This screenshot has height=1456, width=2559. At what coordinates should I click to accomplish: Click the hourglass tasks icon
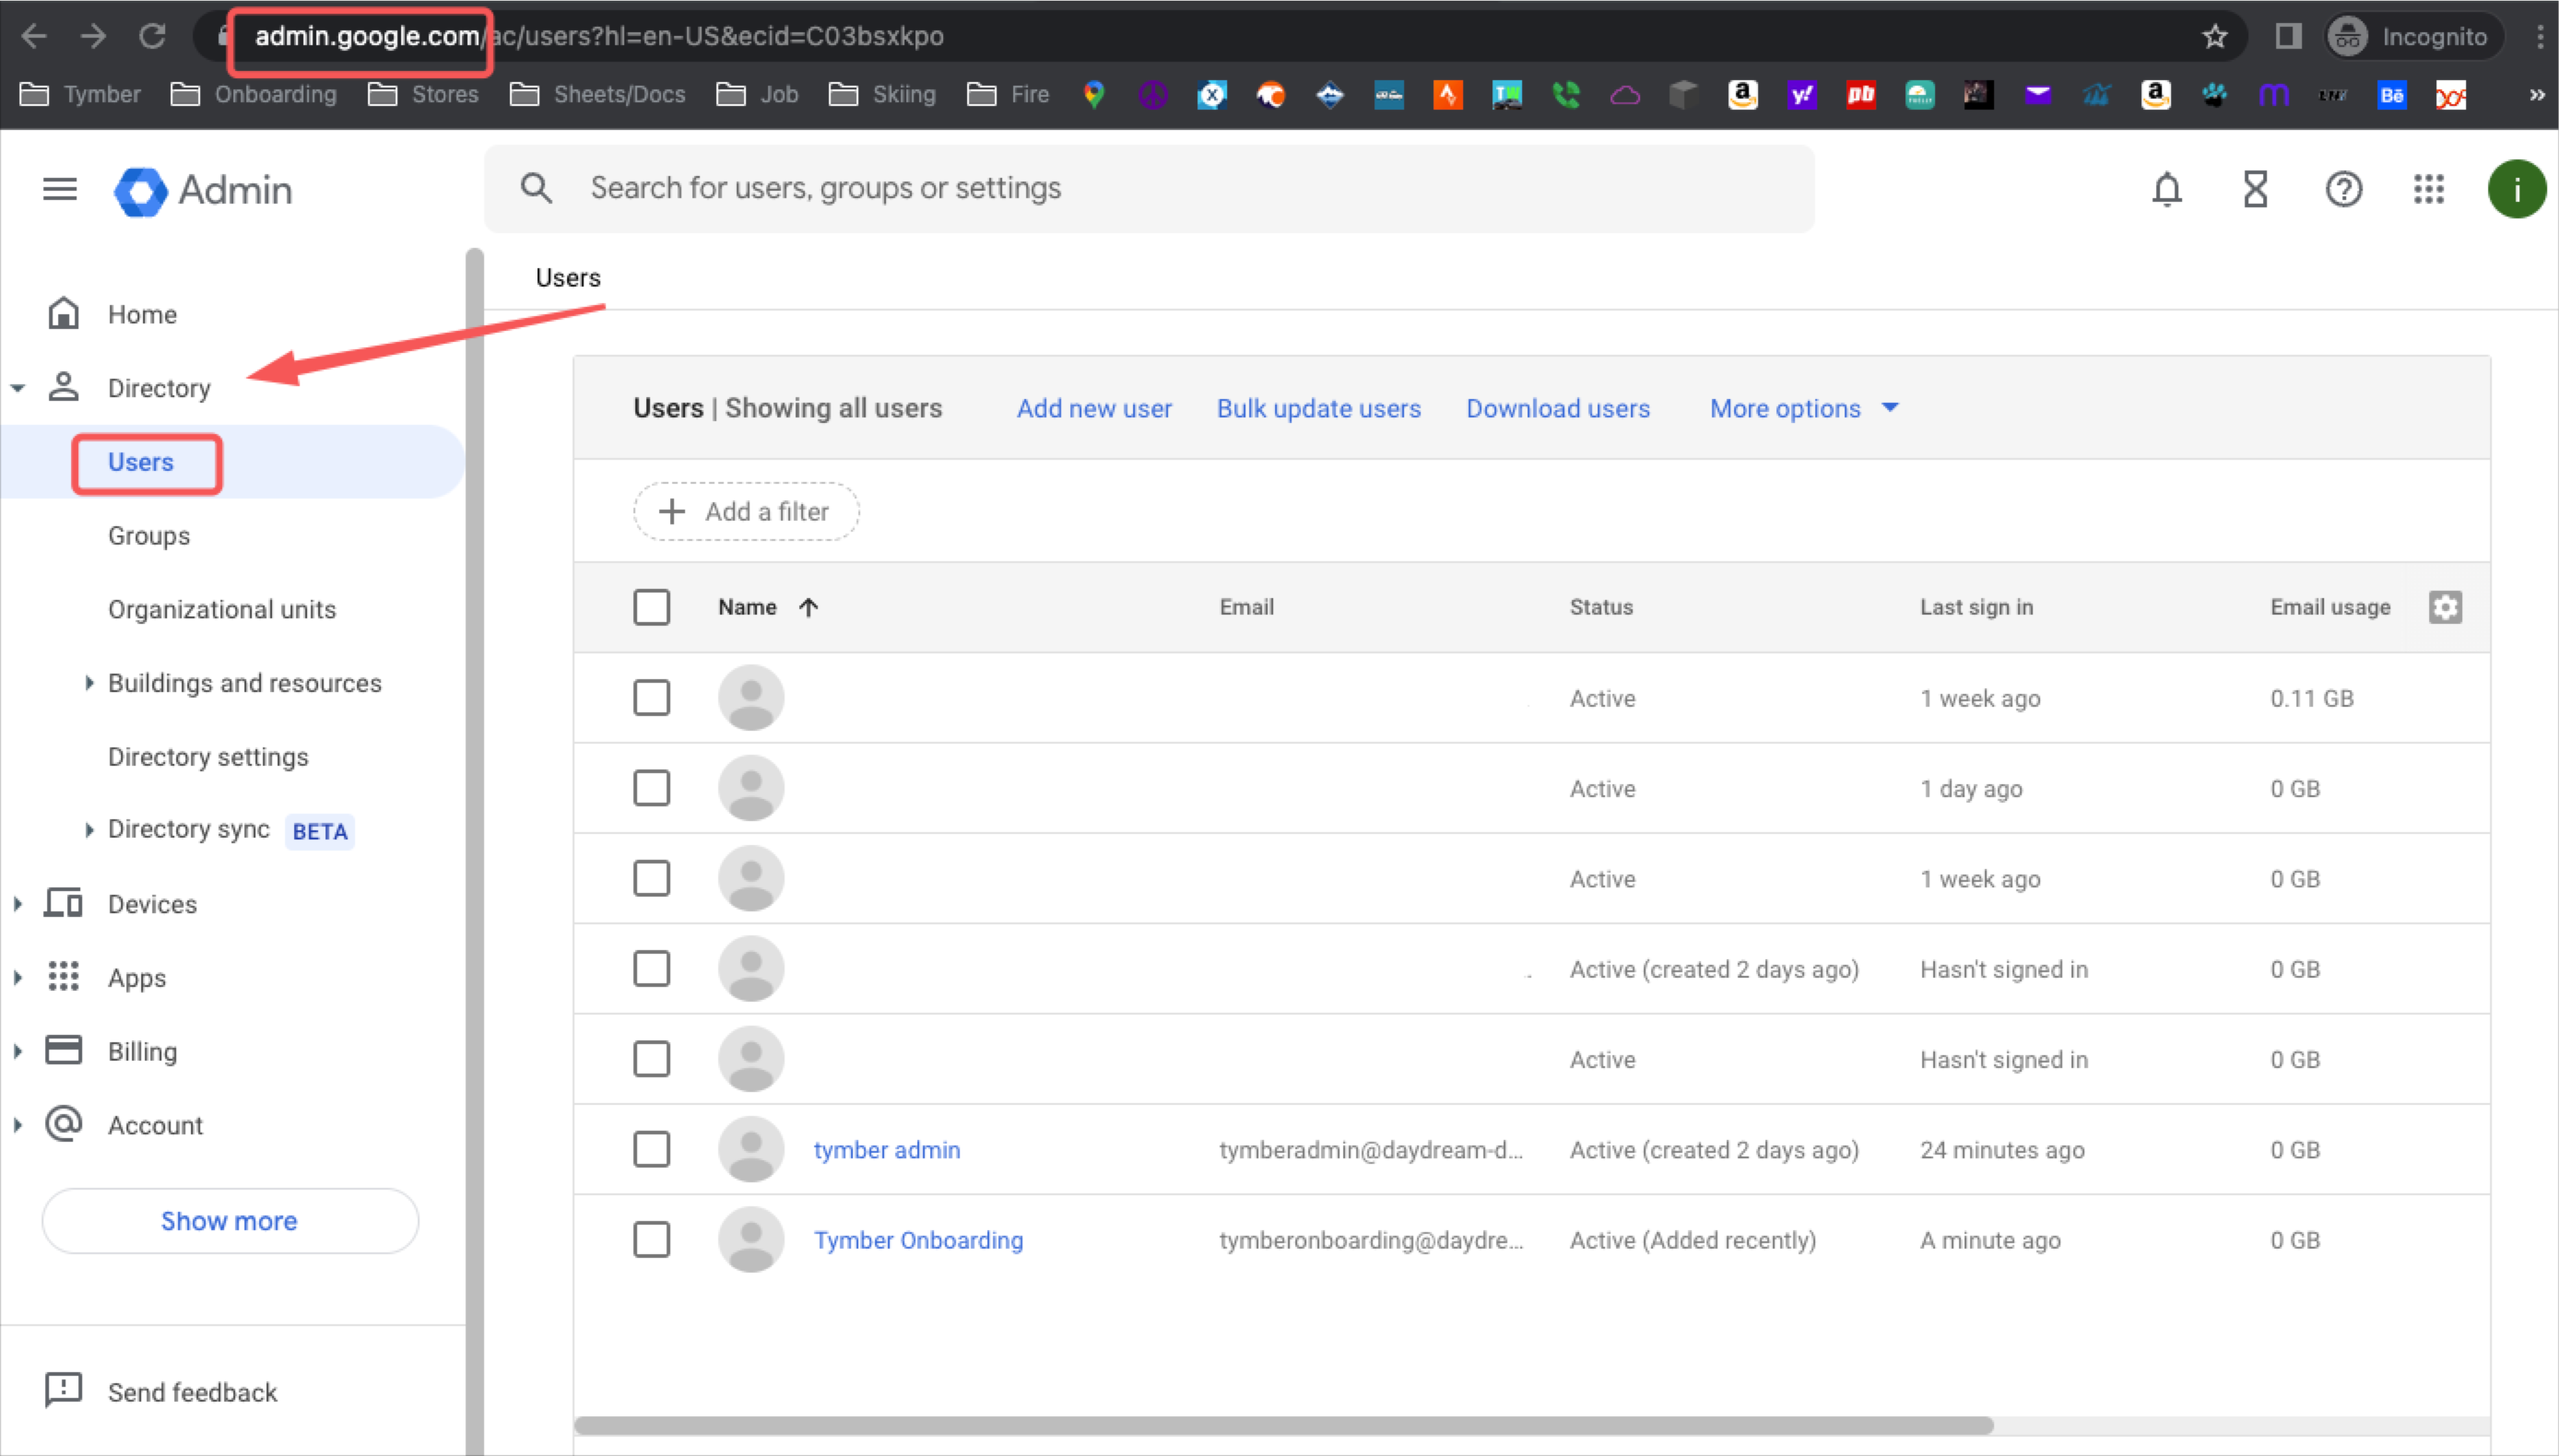click(2255, 189)
